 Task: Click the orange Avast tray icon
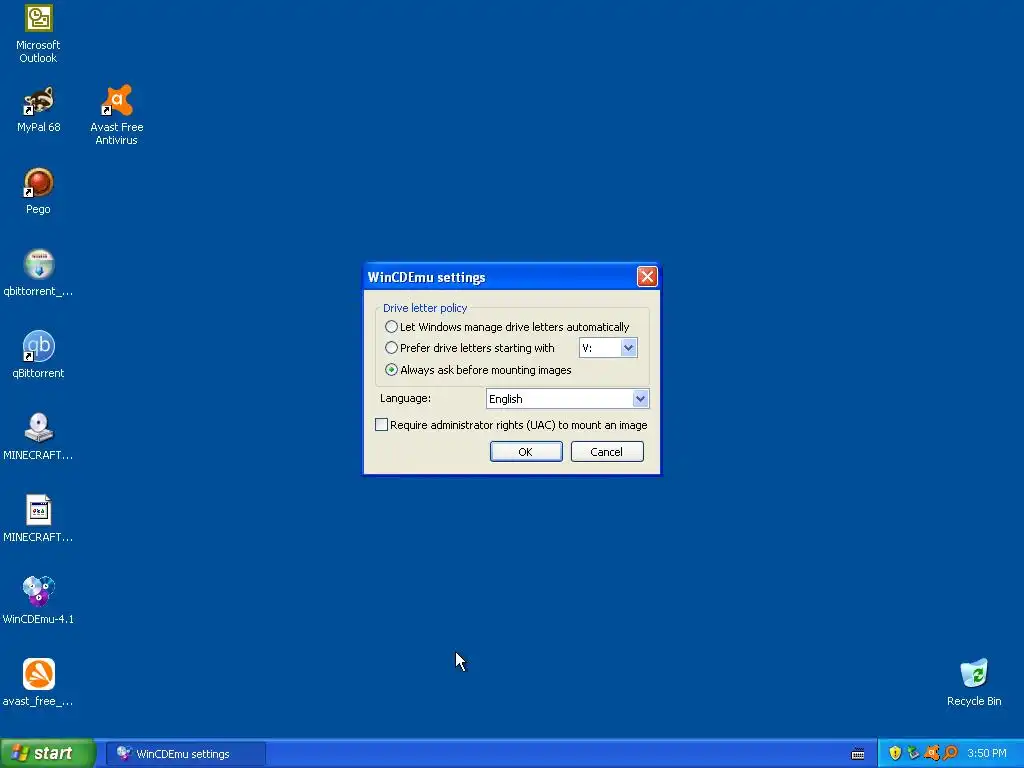click(x=932, y=753)
